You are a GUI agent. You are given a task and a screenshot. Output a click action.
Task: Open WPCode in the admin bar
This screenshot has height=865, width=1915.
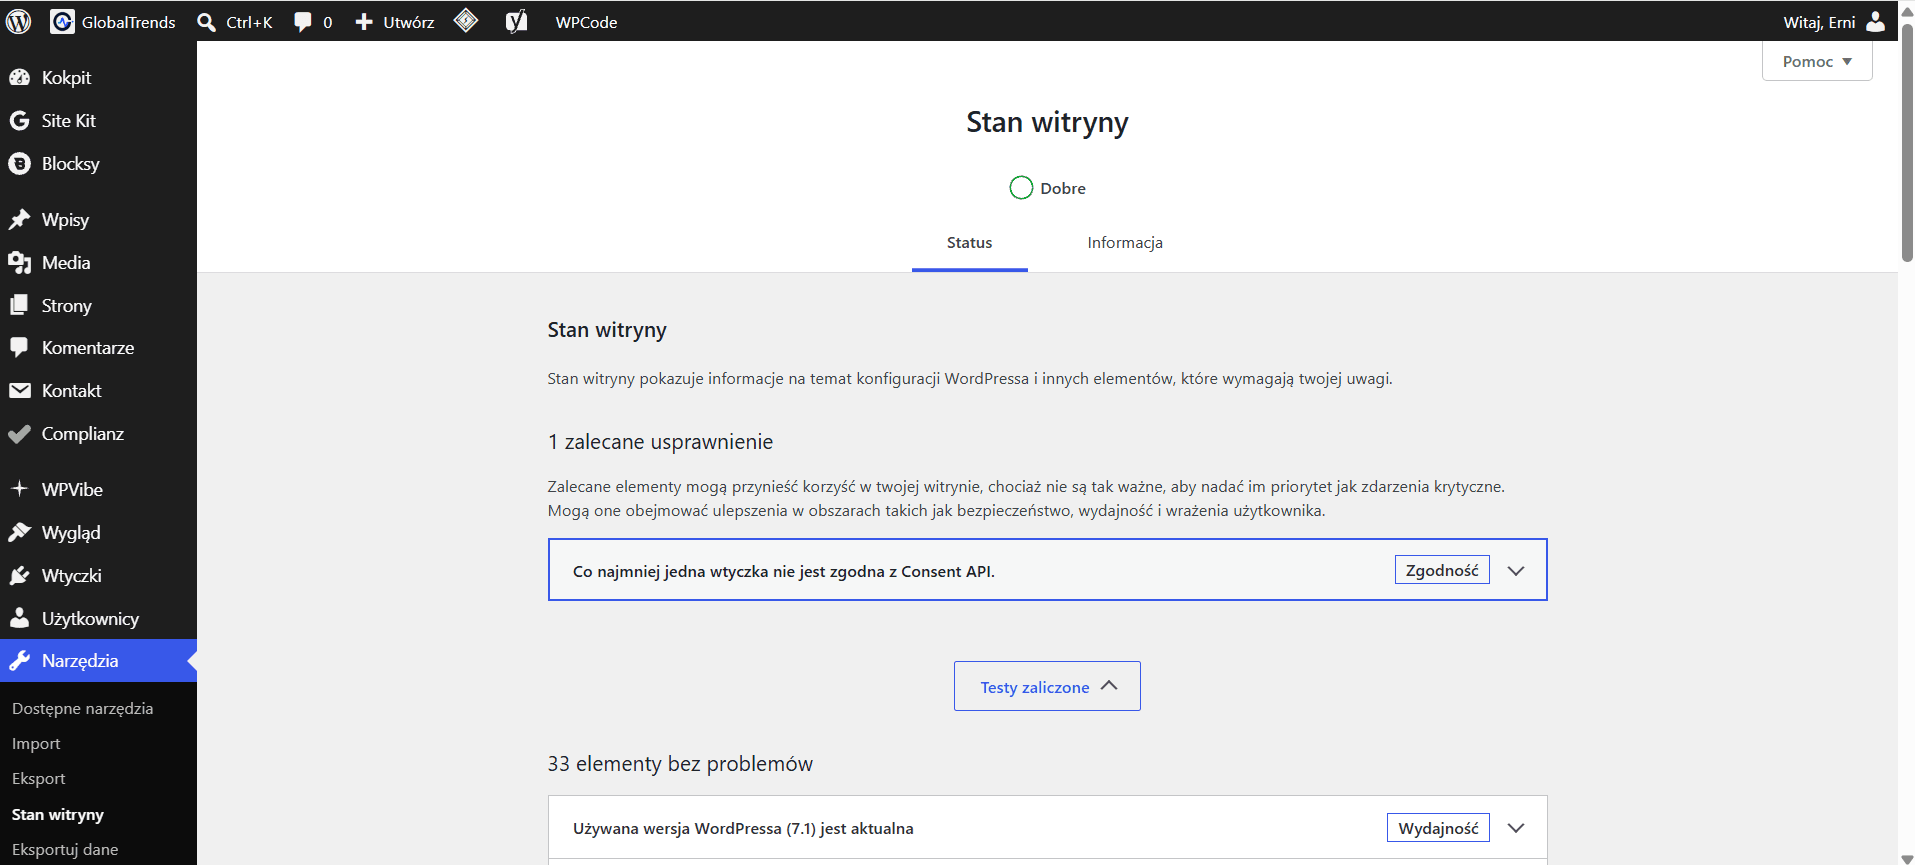click(586, 22)
